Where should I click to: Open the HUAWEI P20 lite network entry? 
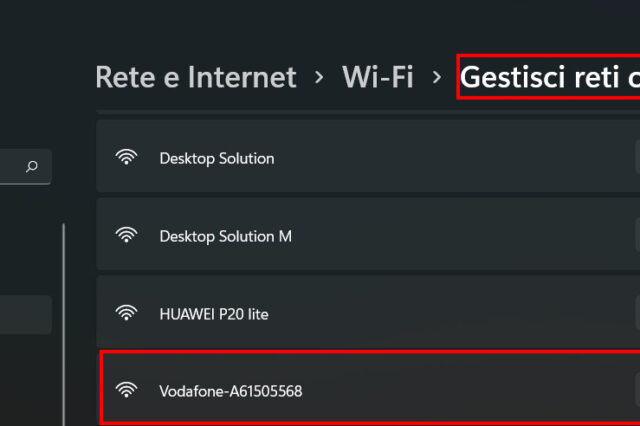pyautogui.click(x=214, y=314)
